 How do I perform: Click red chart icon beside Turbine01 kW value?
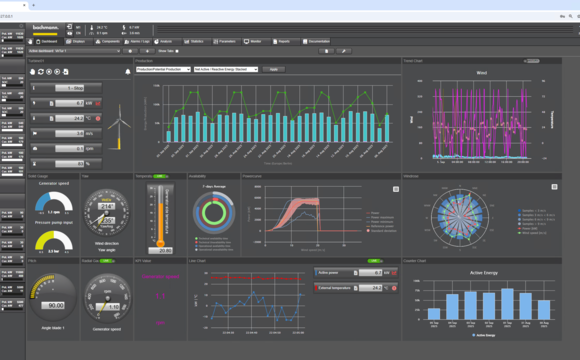[98, 103]
